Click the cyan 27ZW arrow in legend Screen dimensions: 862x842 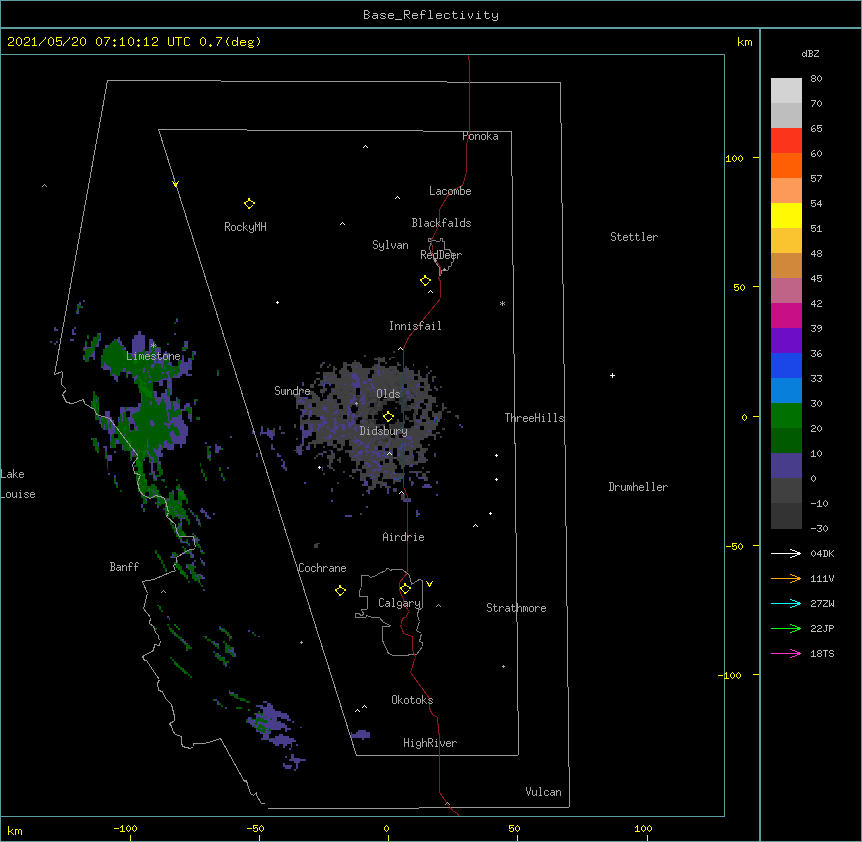point(786,603)
